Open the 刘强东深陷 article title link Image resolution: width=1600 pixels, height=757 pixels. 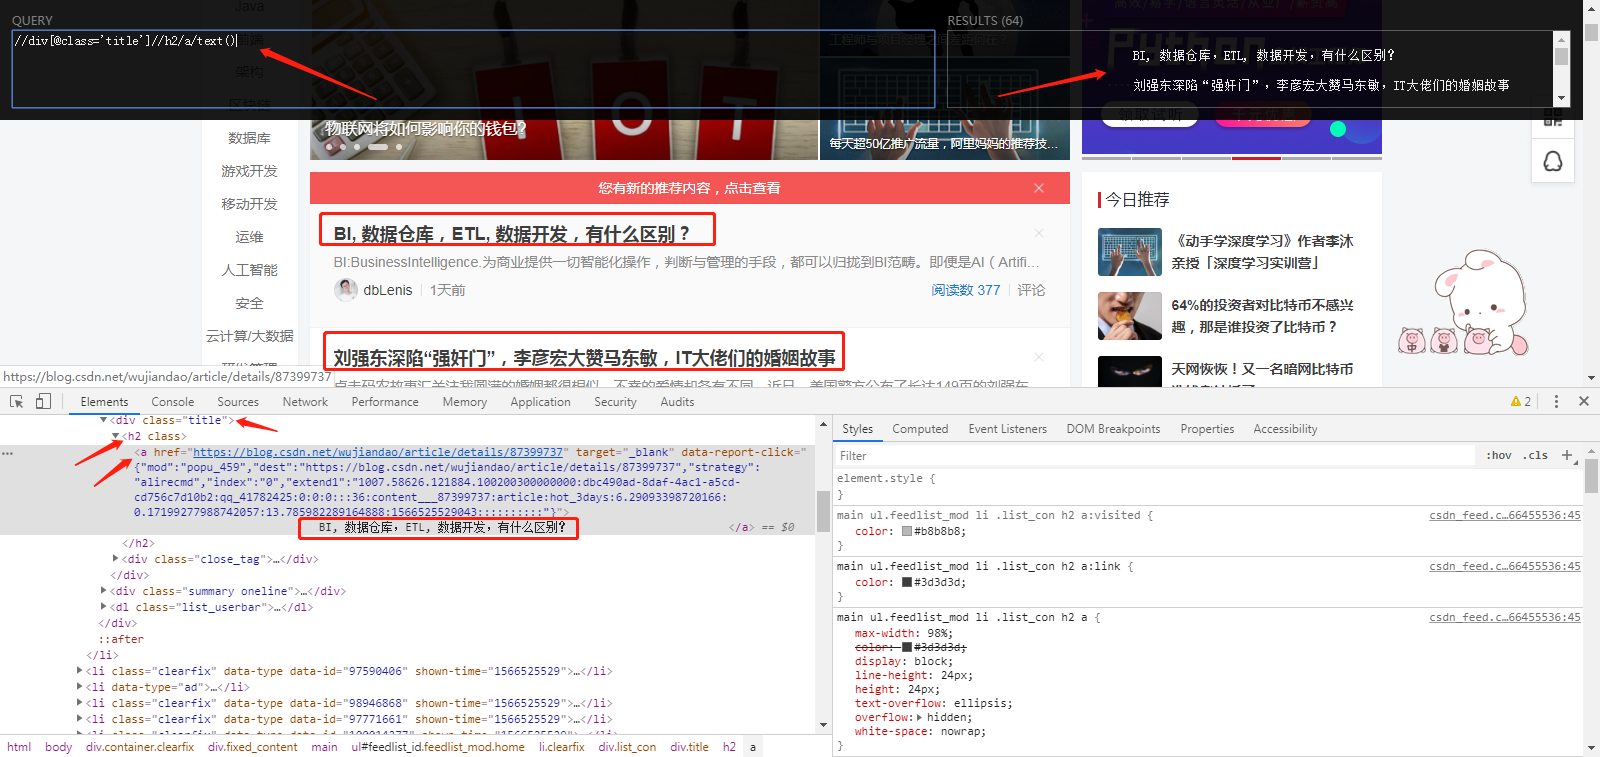584,357
